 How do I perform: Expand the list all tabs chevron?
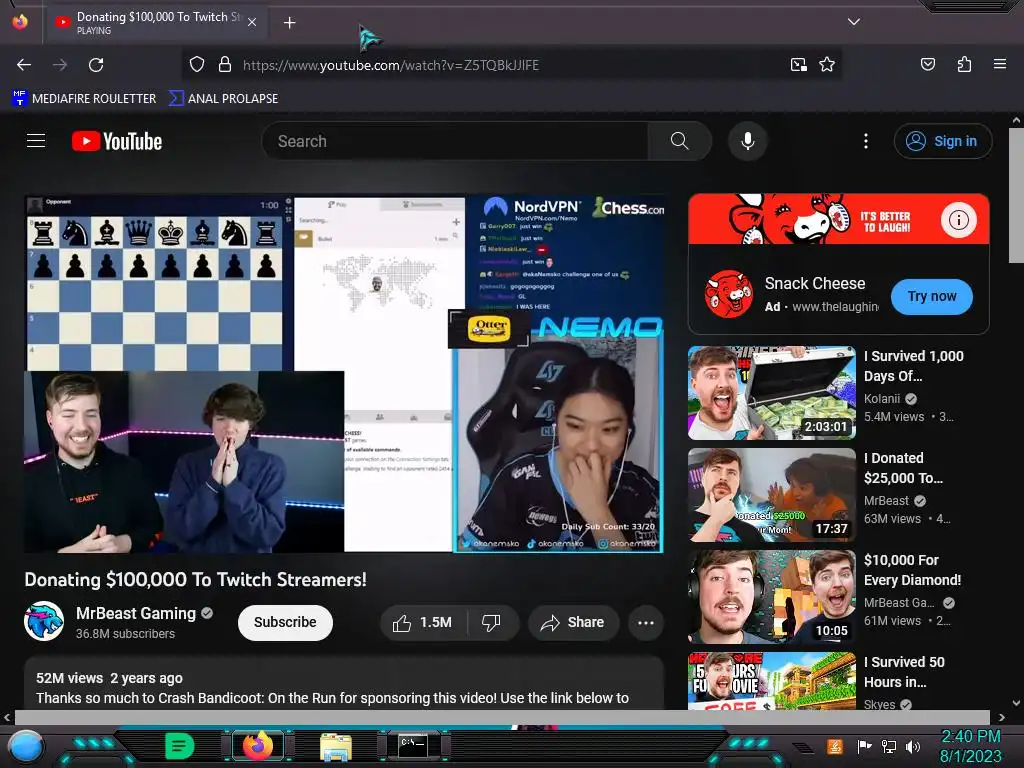854,22
